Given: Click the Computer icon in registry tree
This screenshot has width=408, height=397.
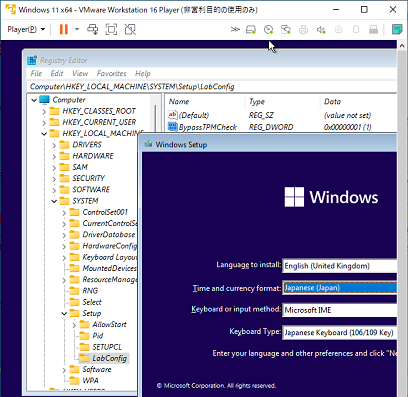Looking at the screenshot, I should 44,99.
